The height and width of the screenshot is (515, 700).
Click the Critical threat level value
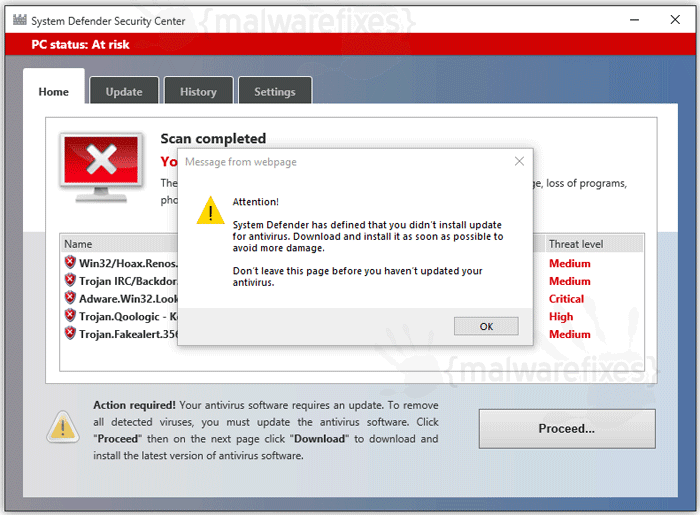coord(566,299)
